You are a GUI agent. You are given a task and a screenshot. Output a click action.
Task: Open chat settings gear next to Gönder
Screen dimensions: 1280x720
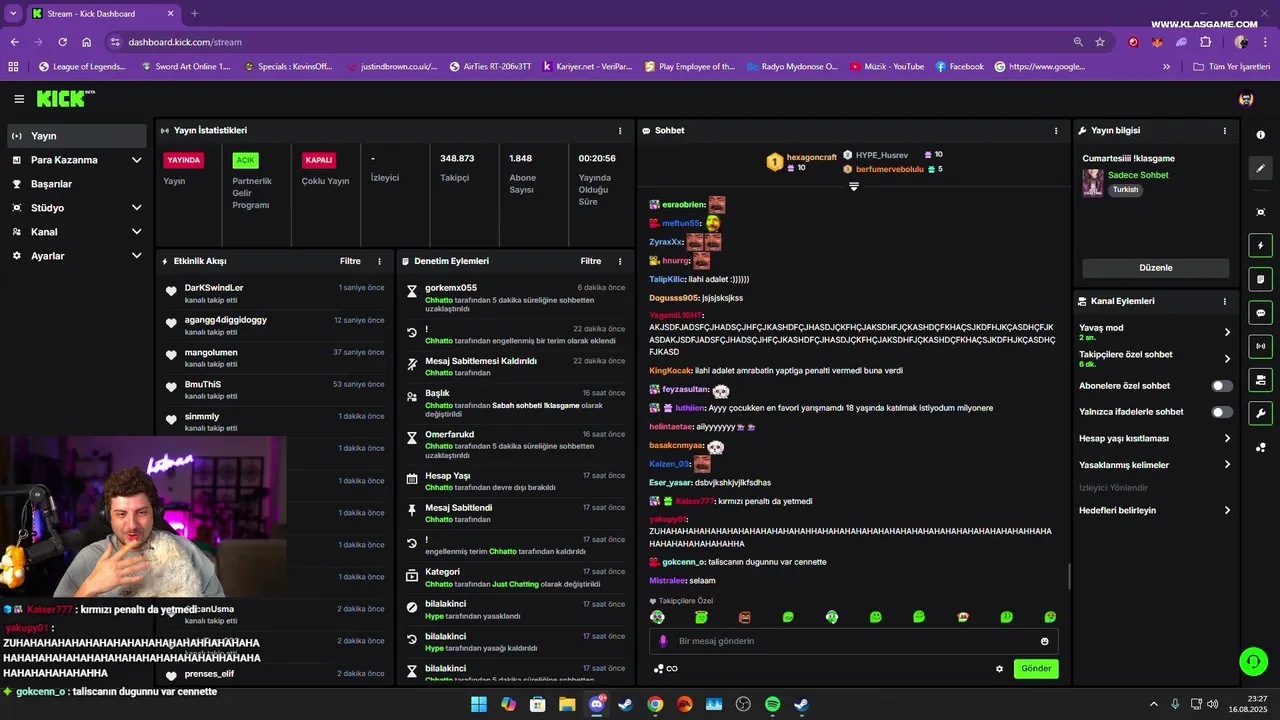(999, 669)
